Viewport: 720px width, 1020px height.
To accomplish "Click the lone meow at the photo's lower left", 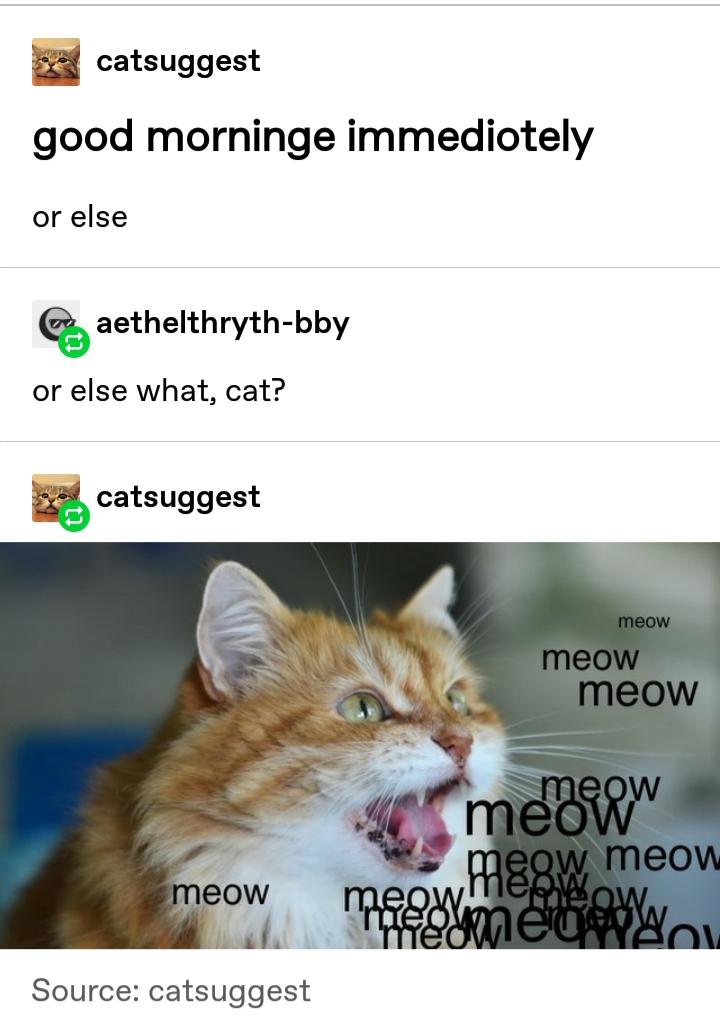I will [x=220, y=892].
